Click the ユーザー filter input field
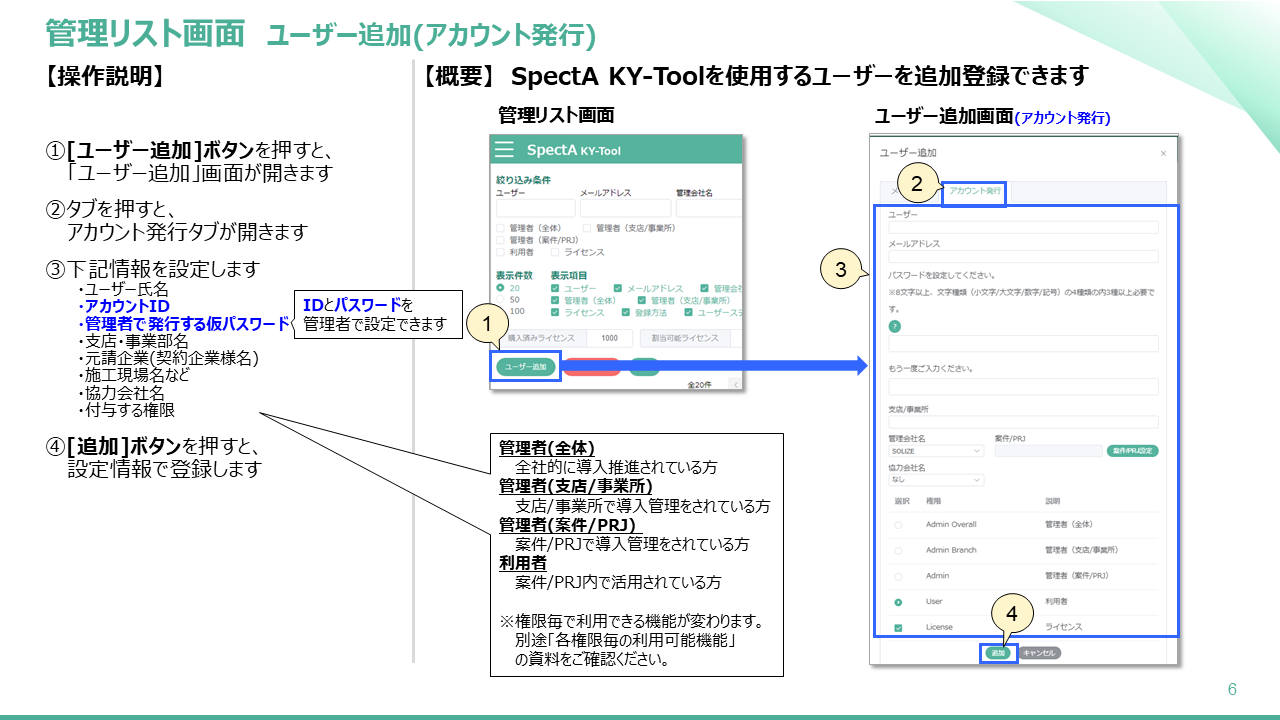Screen dimensions: 1280x720 click(535, 208)
